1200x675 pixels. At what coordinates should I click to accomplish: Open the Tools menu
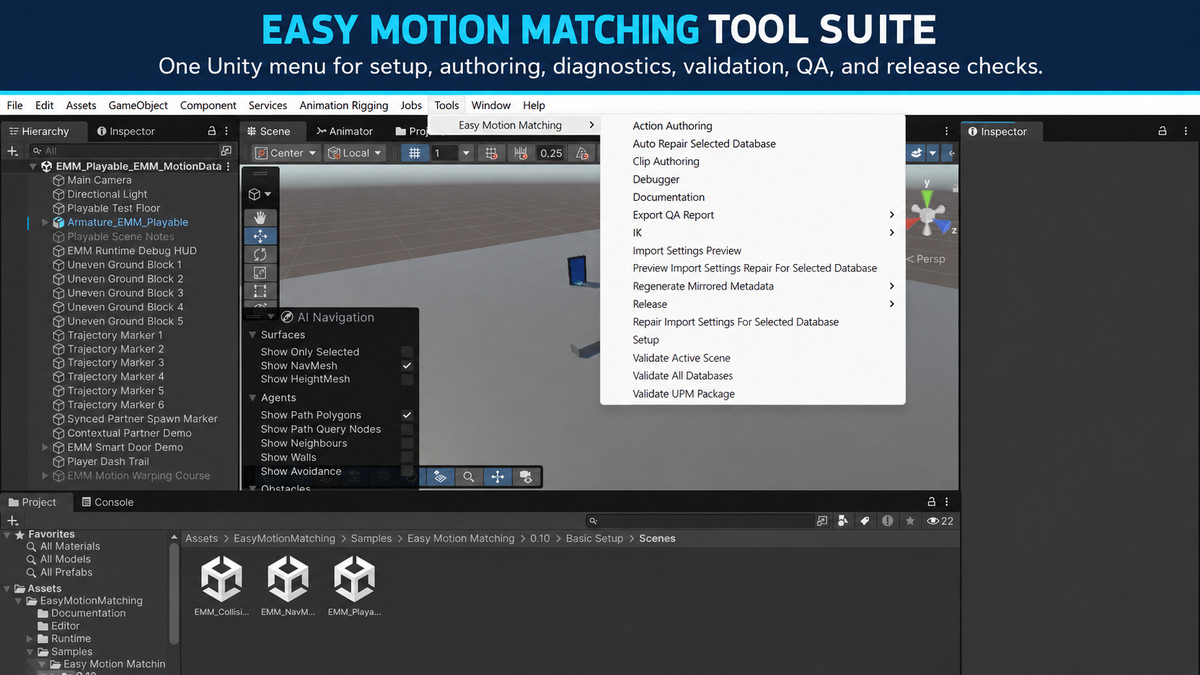[447, 105]
